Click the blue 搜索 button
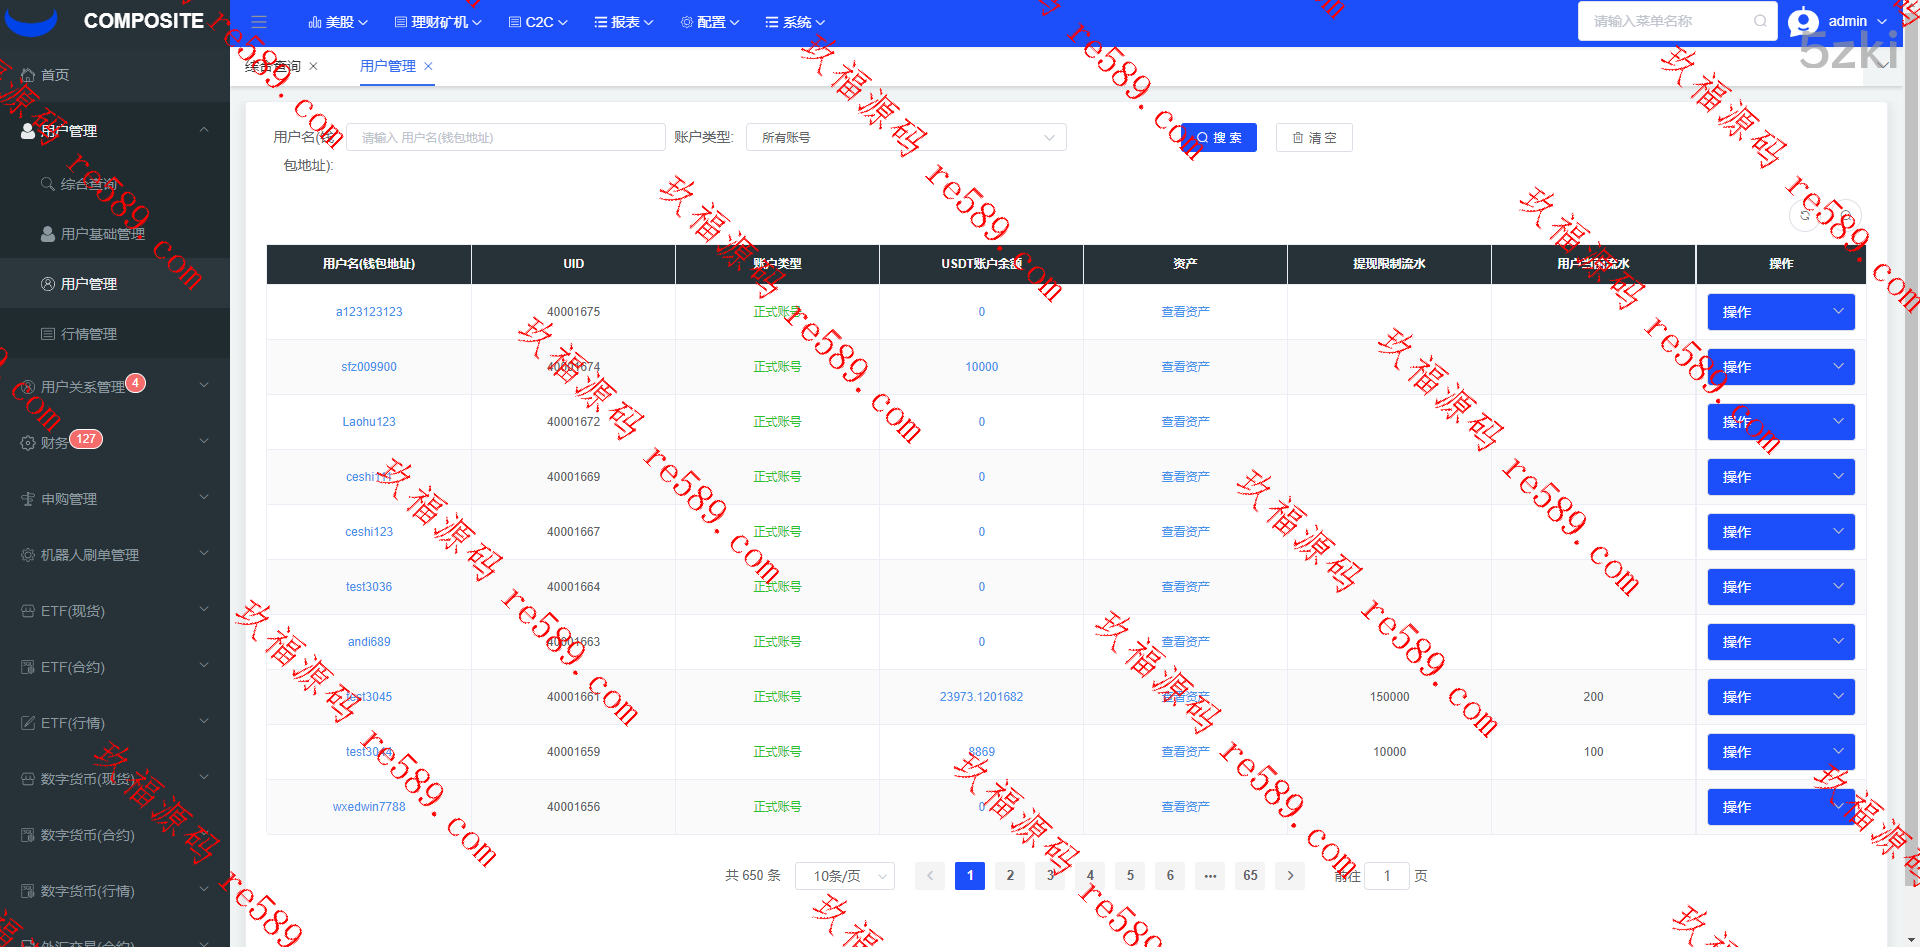The image size is (1920, 947). pos(1219,137)
